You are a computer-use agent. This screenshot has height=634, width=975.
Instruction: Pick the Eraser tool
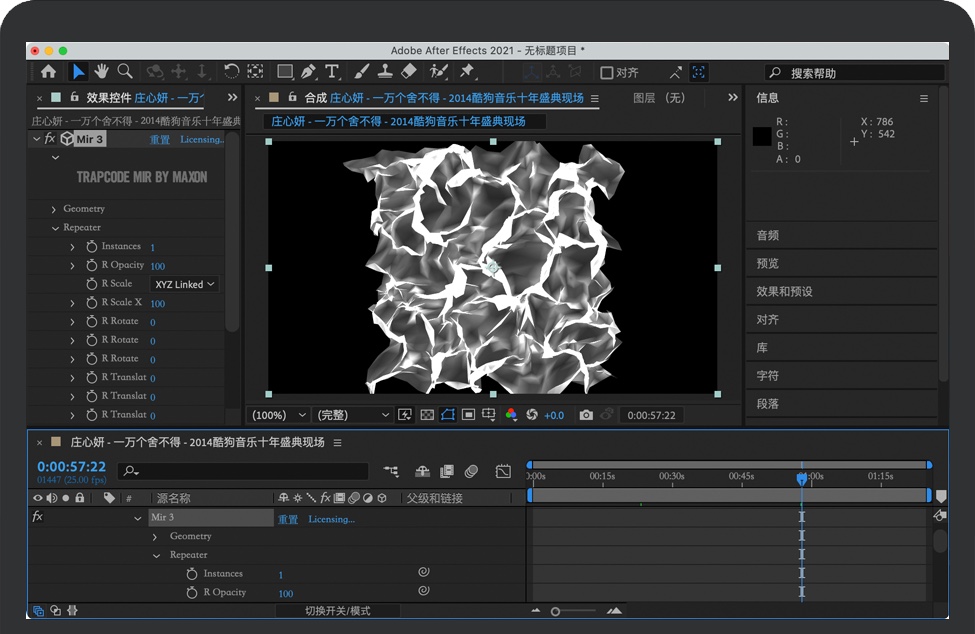pos(408,71)
